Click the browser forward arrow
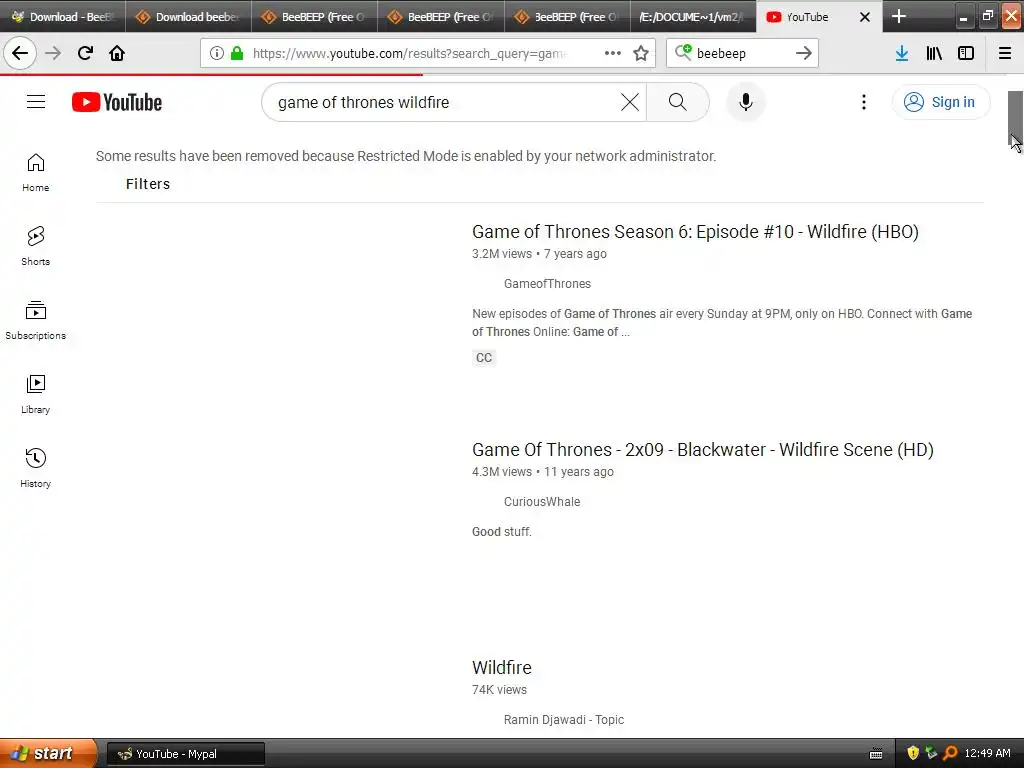 pos(53,53)
